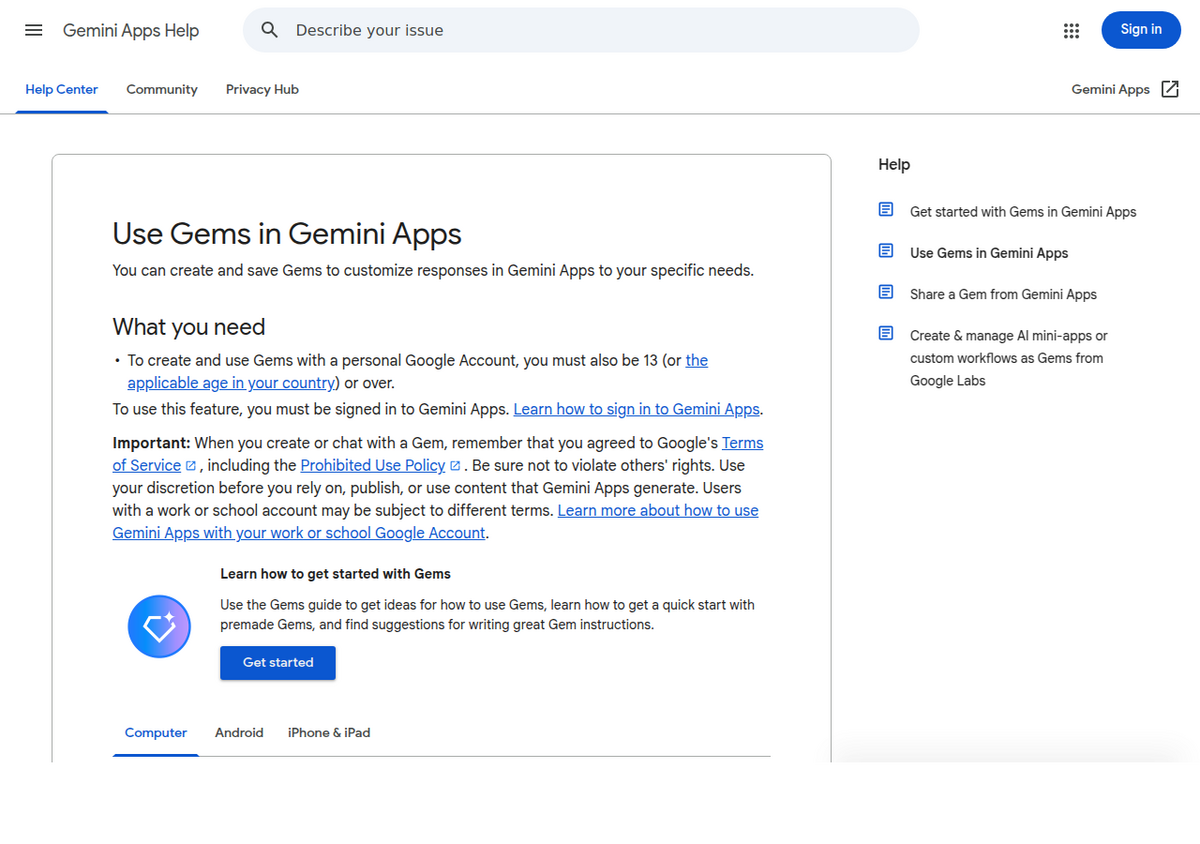Click article icon beside Share a Gem
Screen dimensions: 1200x844
(886, 292)
